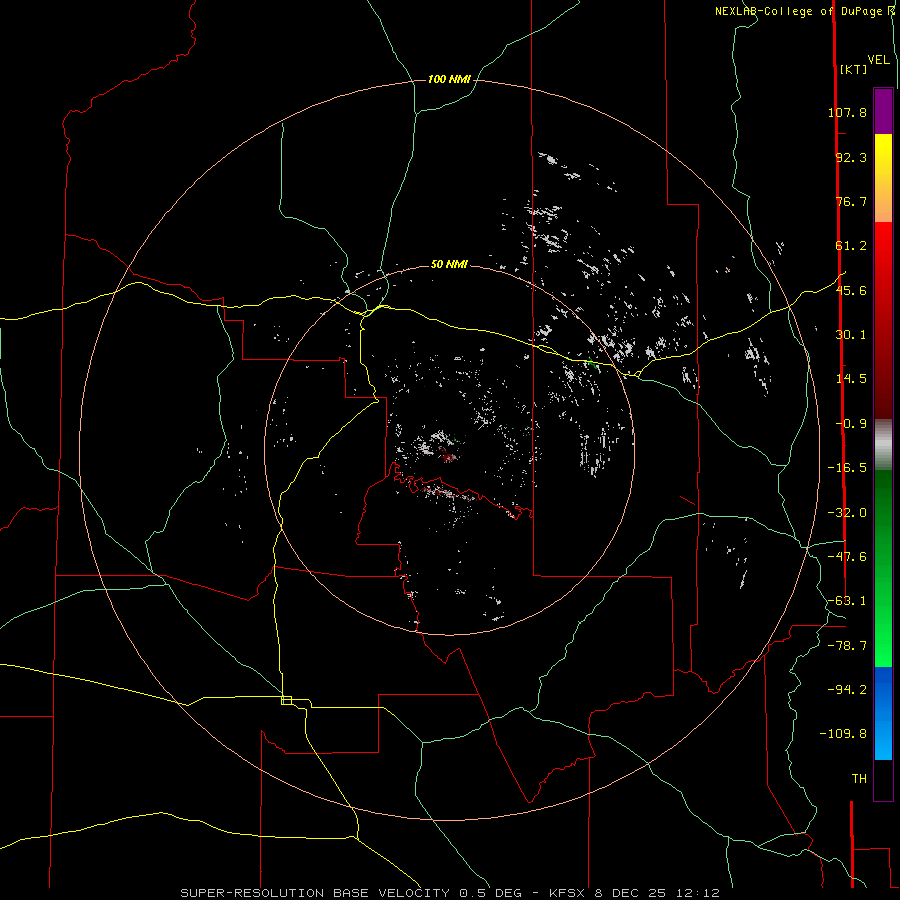Click the [KT] units label
Screen dimensions: 900x900
coord(854,69)
